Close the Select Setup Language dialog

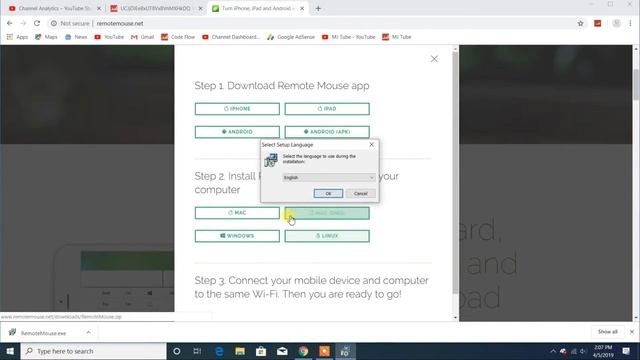(371, 144)
